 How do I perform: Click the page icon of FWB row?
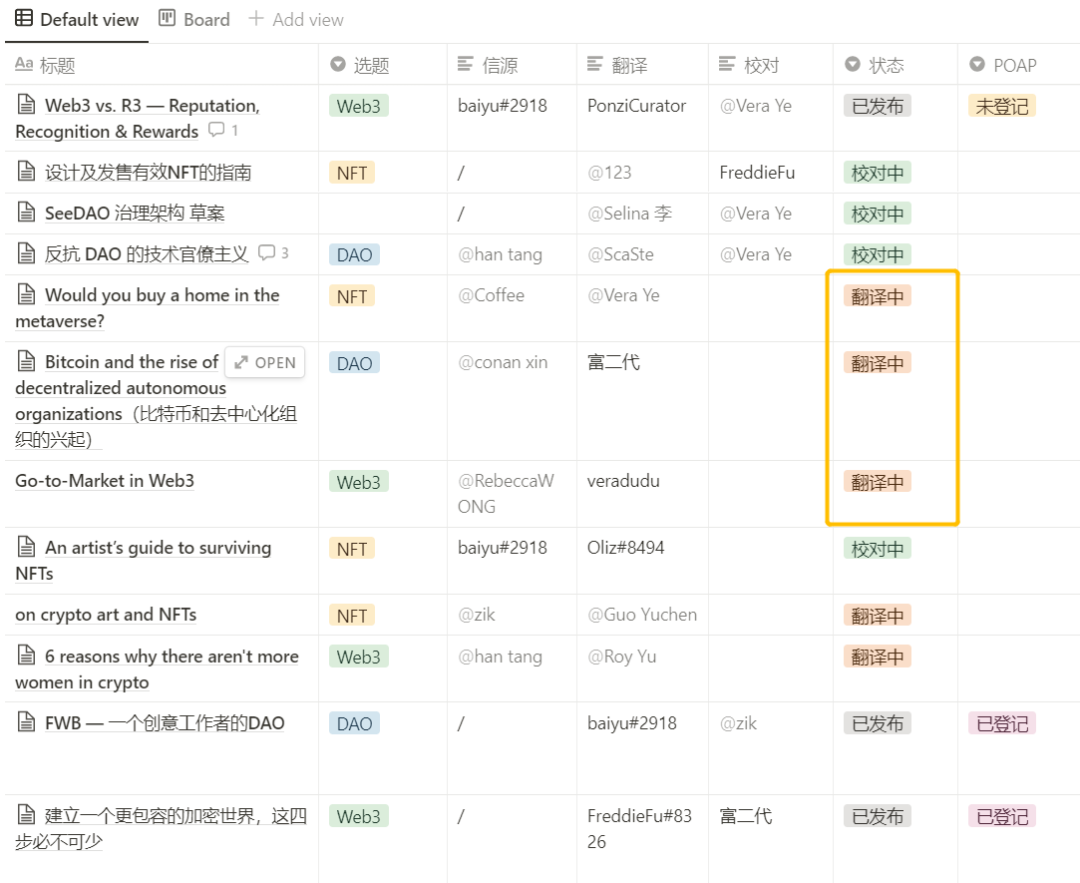pyautogui.click(x=26, y=722)
